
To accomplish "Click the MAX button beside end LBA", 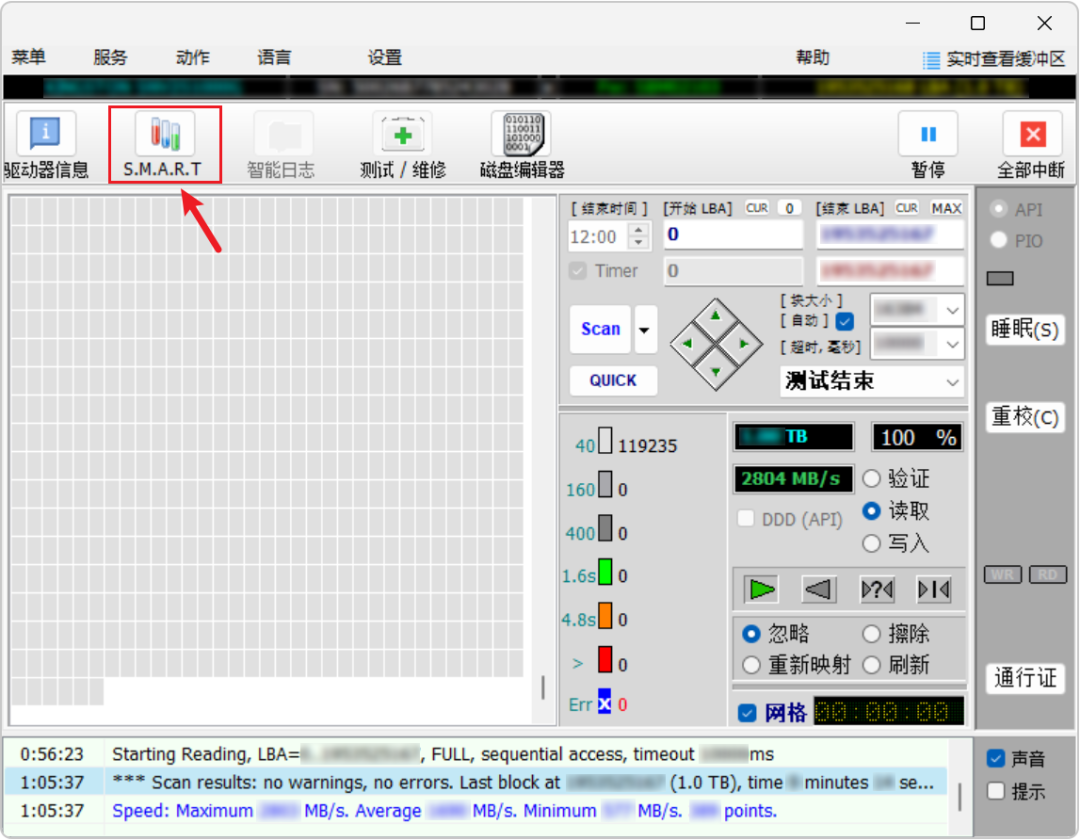I will click(x=946, y=209).
